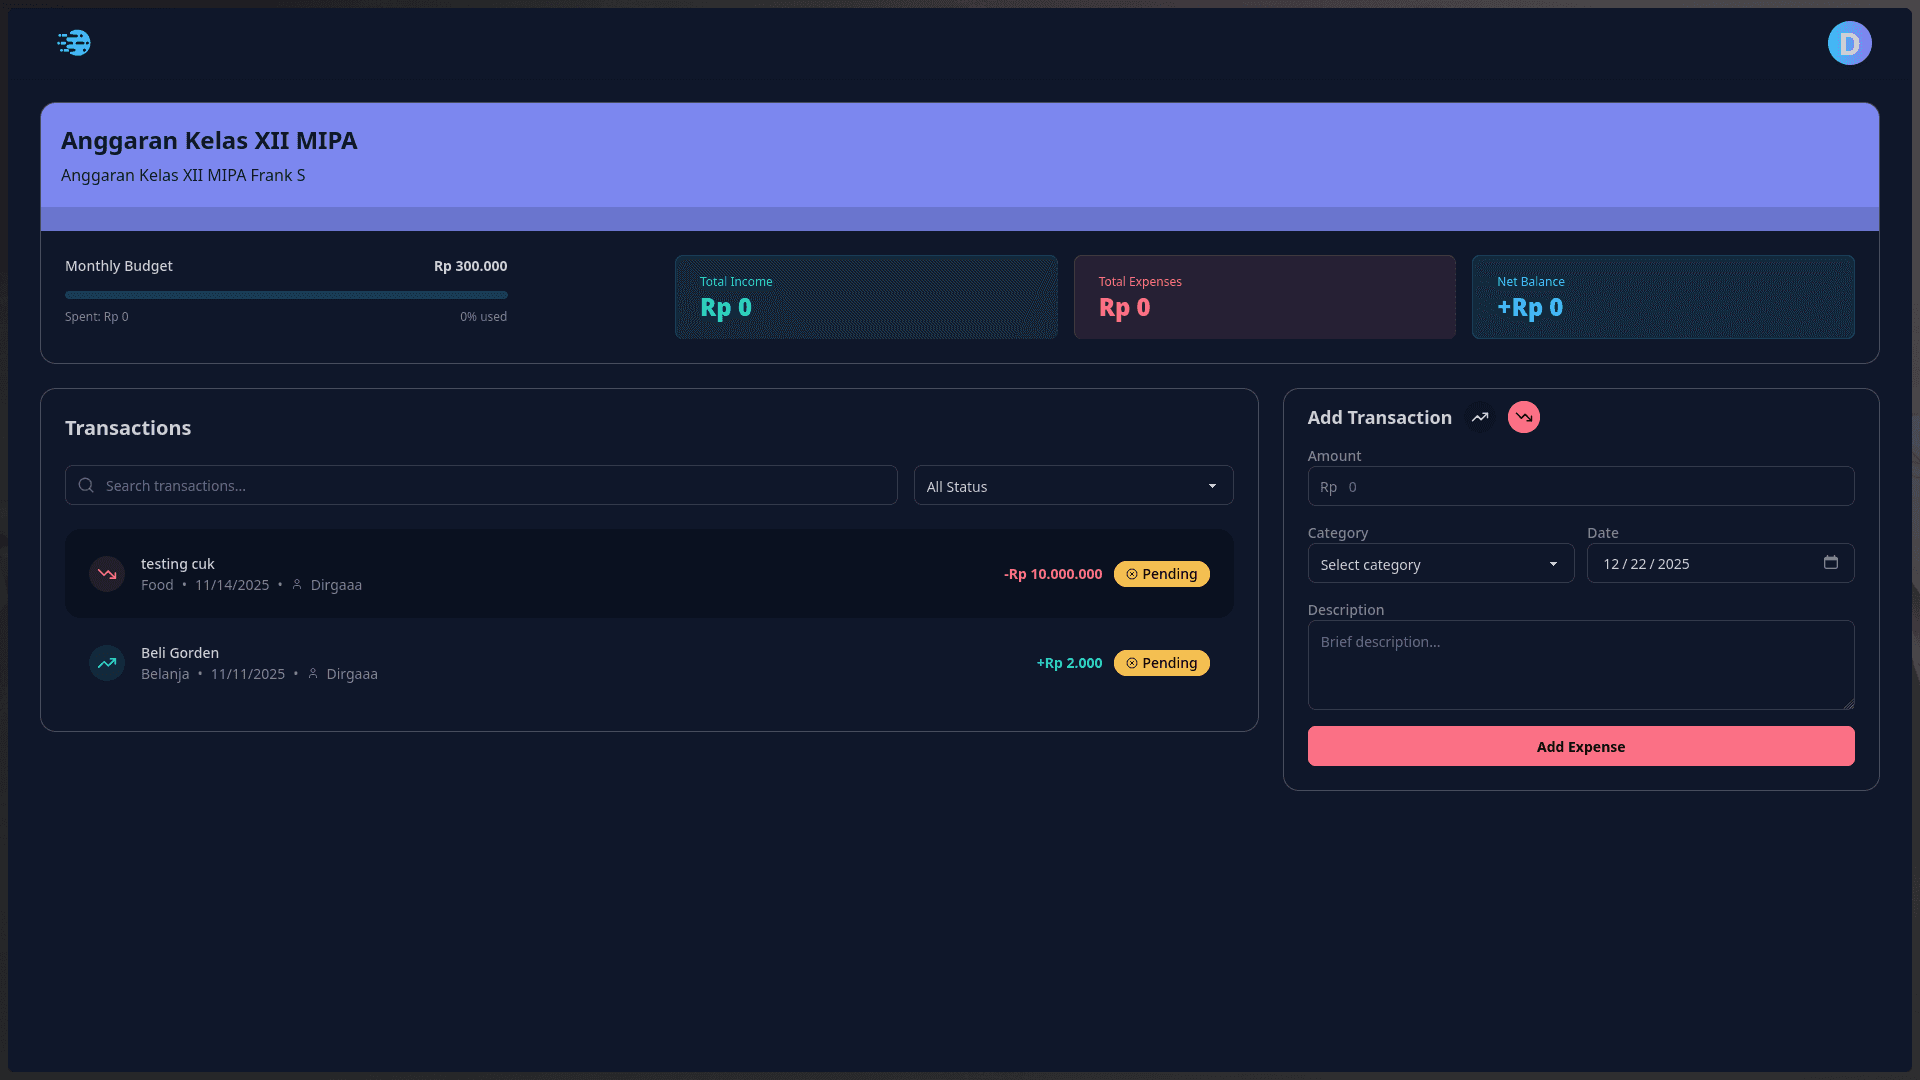Viewport: 1920px width, 1080px height.
Task: Select the expense toggle icon in Add Transaction
Action: coord(1522,417)
